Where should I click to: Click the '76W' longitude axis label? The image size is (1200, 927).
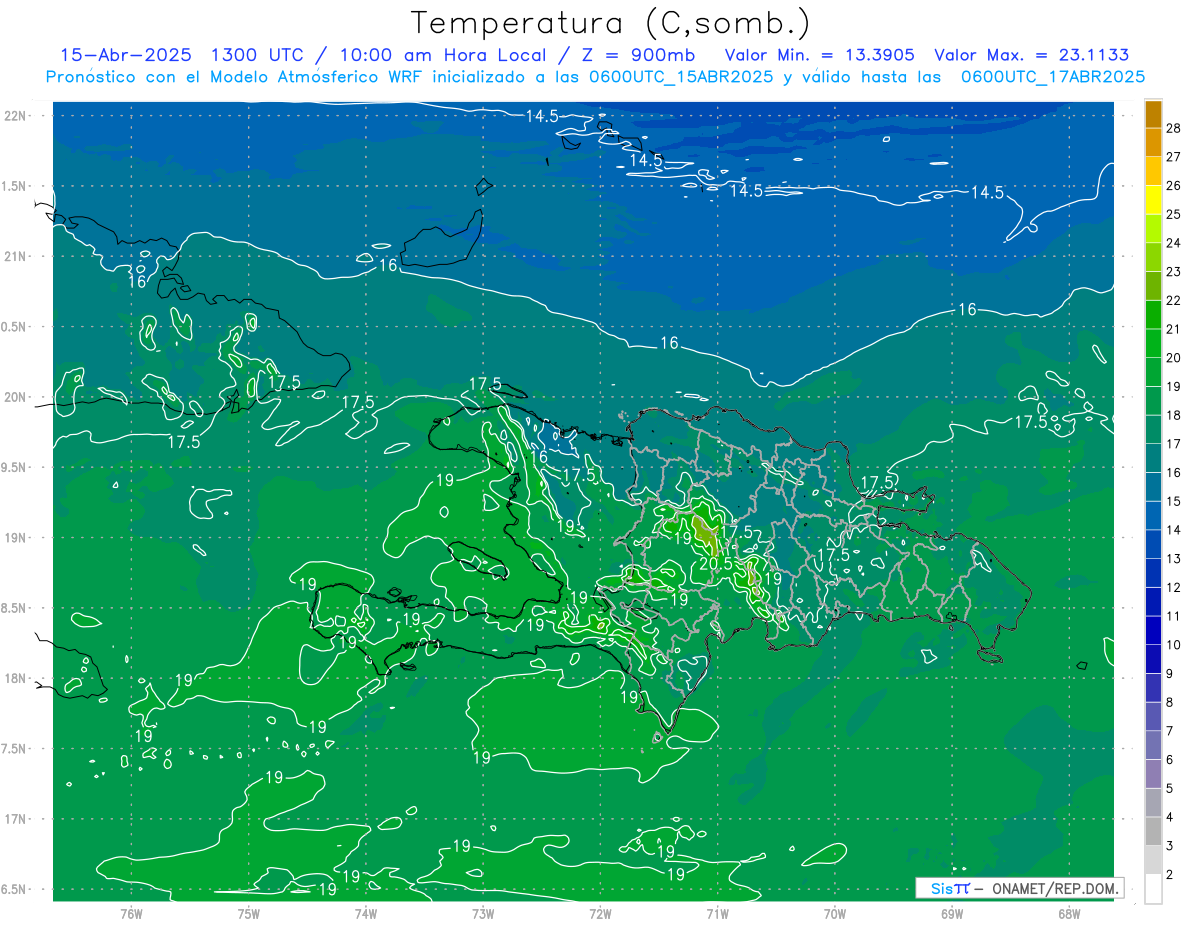(x=131, y=913)
